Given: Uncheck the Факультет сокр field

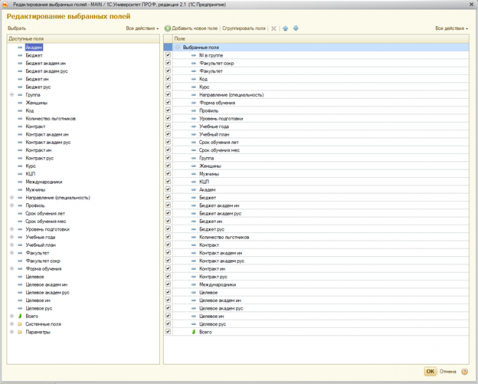Looking at the screenshot, I should click(168, 63).
